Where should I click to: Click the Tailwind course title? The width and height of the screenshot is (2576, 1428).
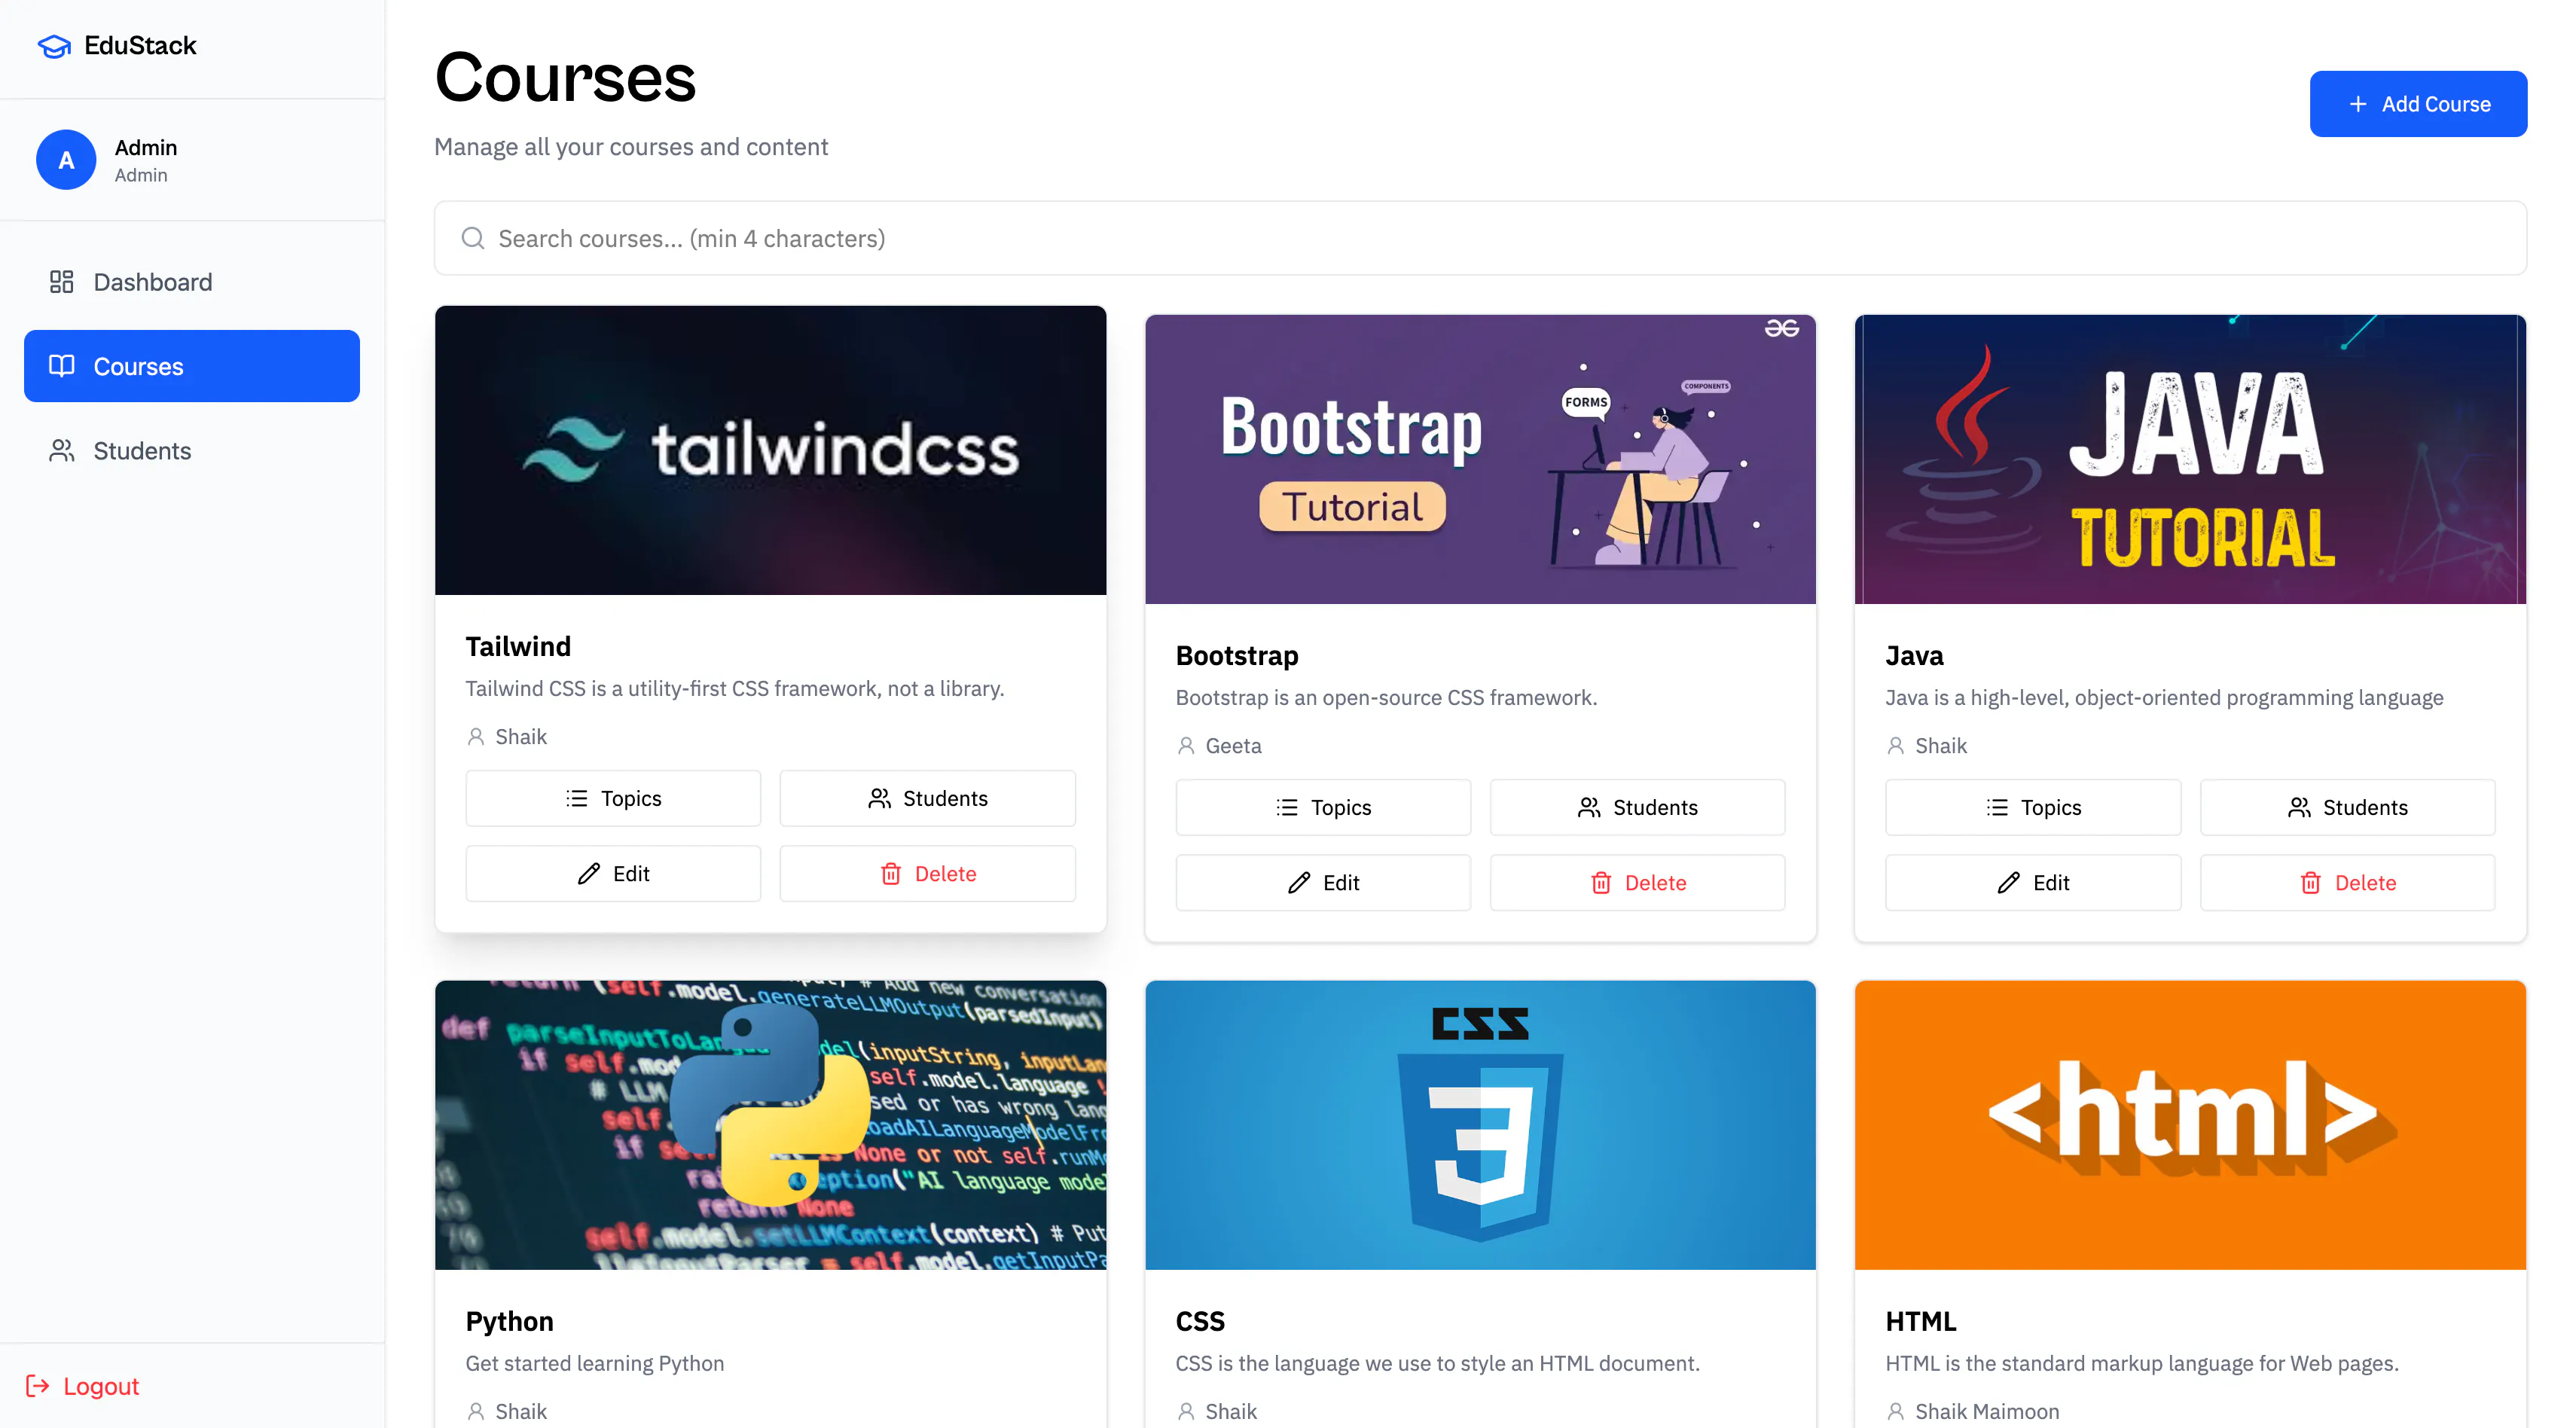[518, 647]
